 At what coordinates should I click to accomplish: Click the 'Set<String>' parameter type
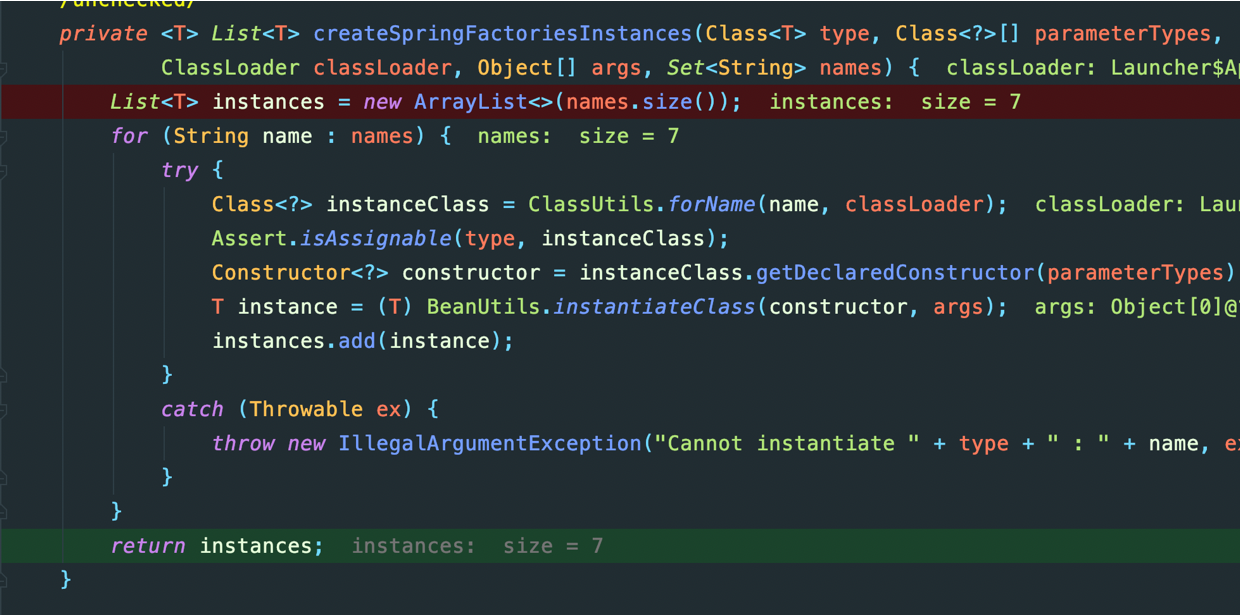coord(736,68)
